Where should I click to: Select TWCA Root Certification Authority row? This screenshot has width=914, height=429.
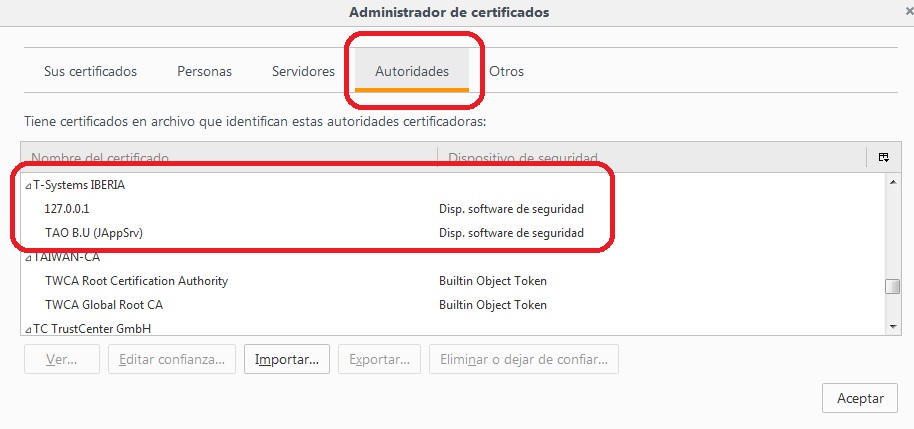click(x=454, y=281)
